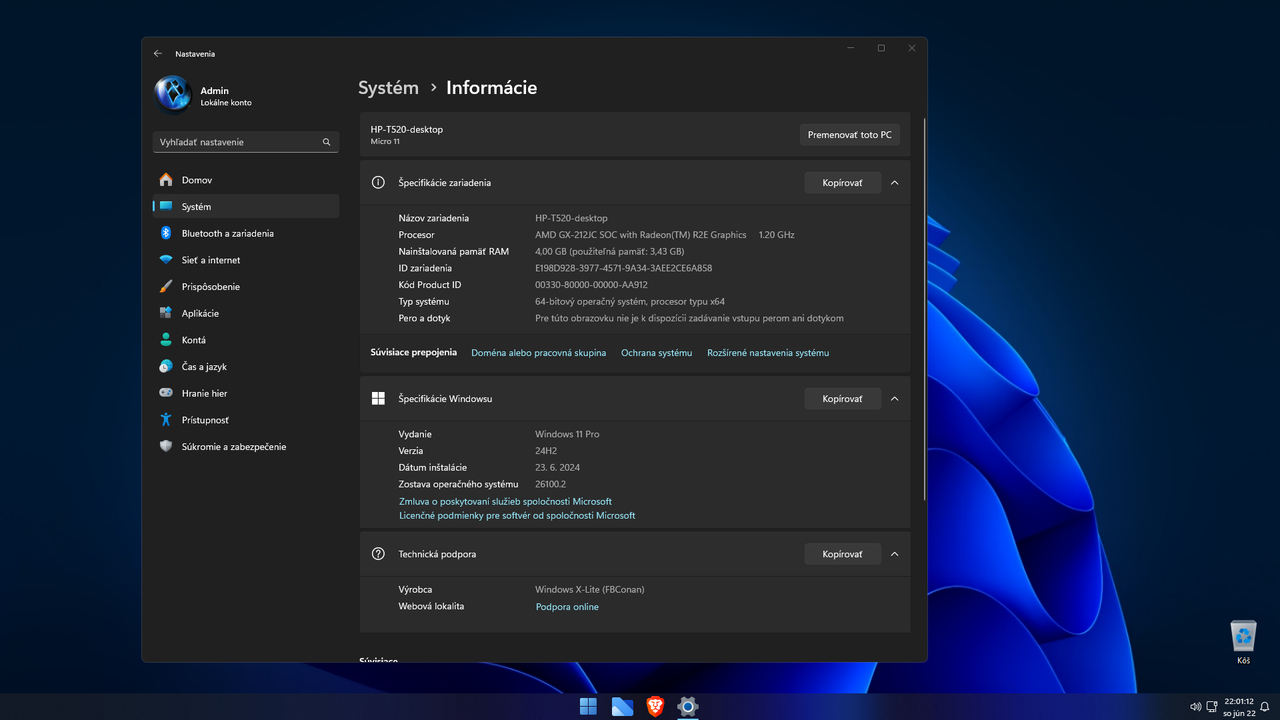The height and width of the screenshot is (720, 1280).
Task: Click the processor value AMD GX-212JC SOC
Action: [664, 235]
